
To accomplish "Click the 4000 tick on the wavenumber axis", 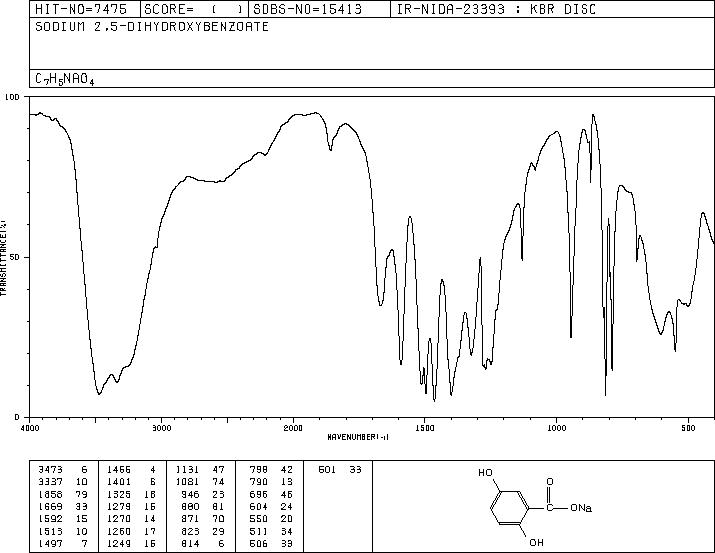I will [30, 428].
